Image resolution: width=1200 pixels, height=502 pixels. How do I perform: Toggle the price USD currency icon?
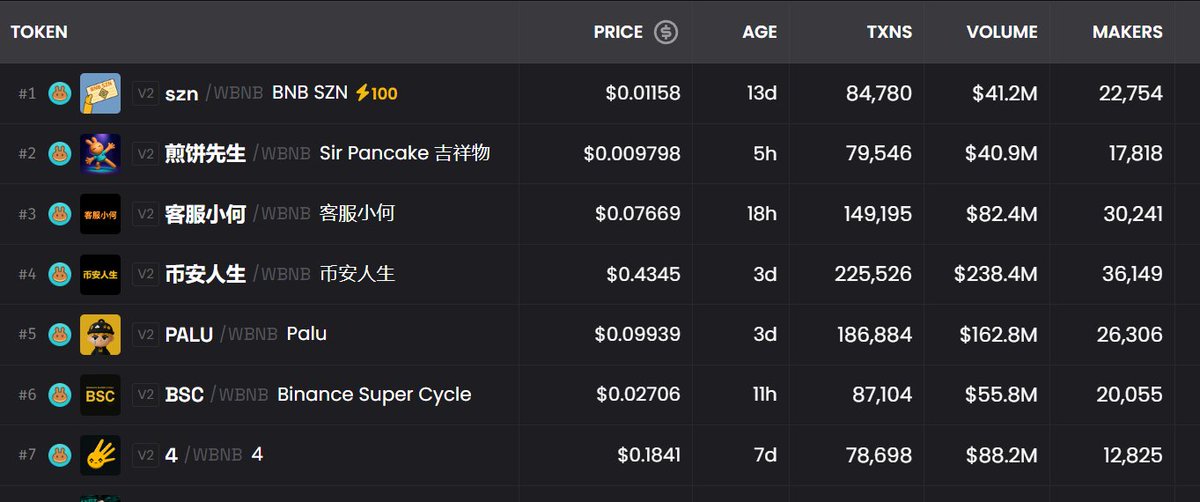(666, 32)
